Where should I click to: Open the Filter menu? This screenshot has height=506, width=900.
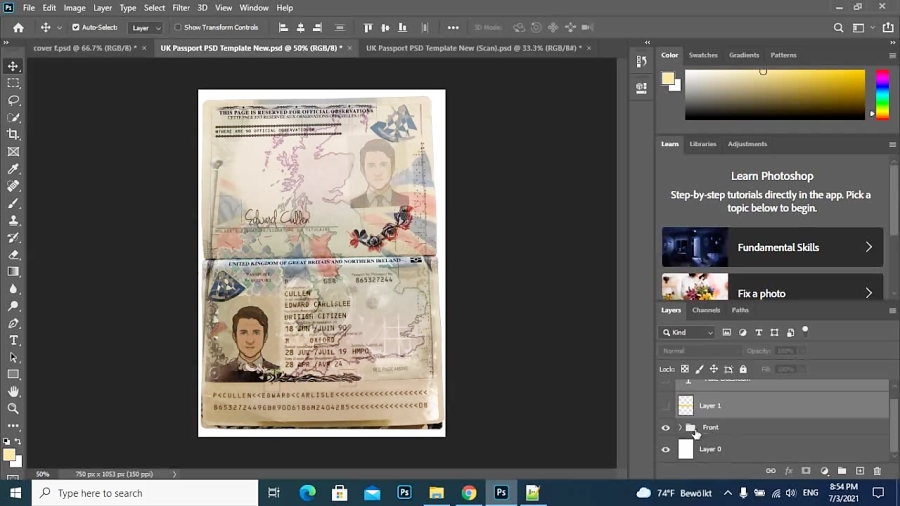[181, 8]
